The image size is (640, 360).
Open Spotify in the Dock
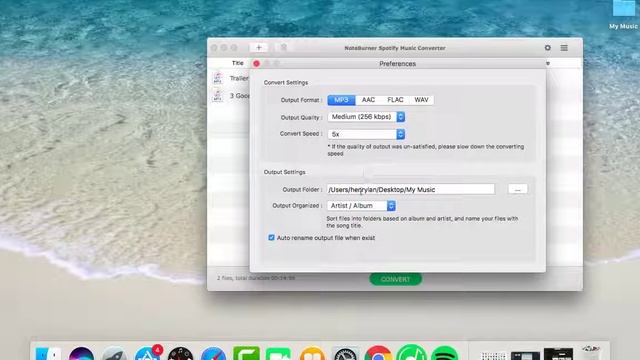pos(444,353)
